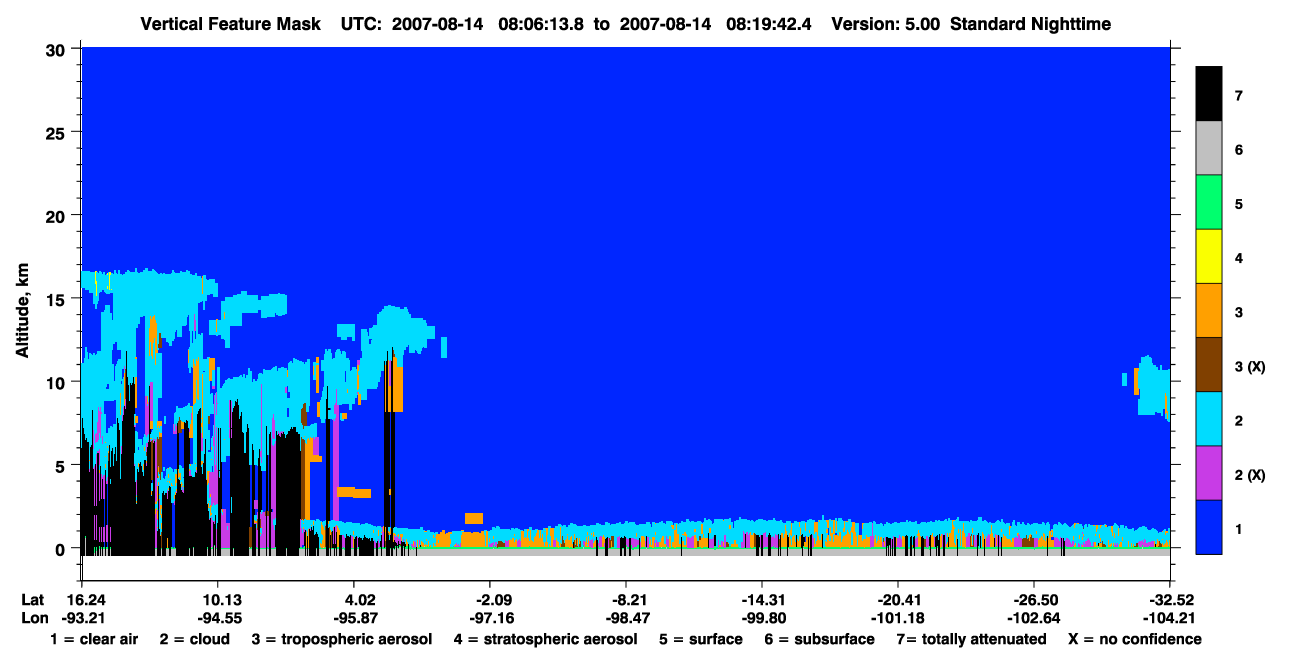Click the '4 = stratospheric aerosol' key text
1300x667 pixels.
point(546,640)
